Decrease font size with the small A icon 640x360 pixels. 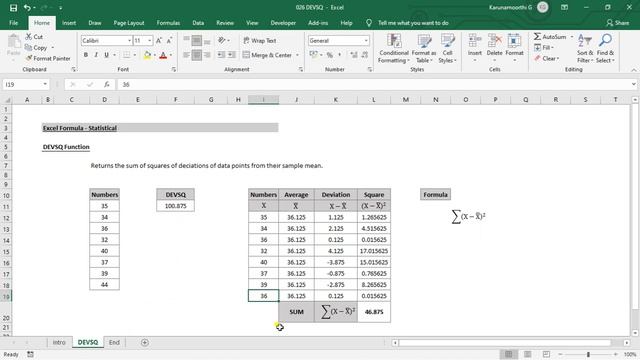pyautogui.click(x=169, y=40)
